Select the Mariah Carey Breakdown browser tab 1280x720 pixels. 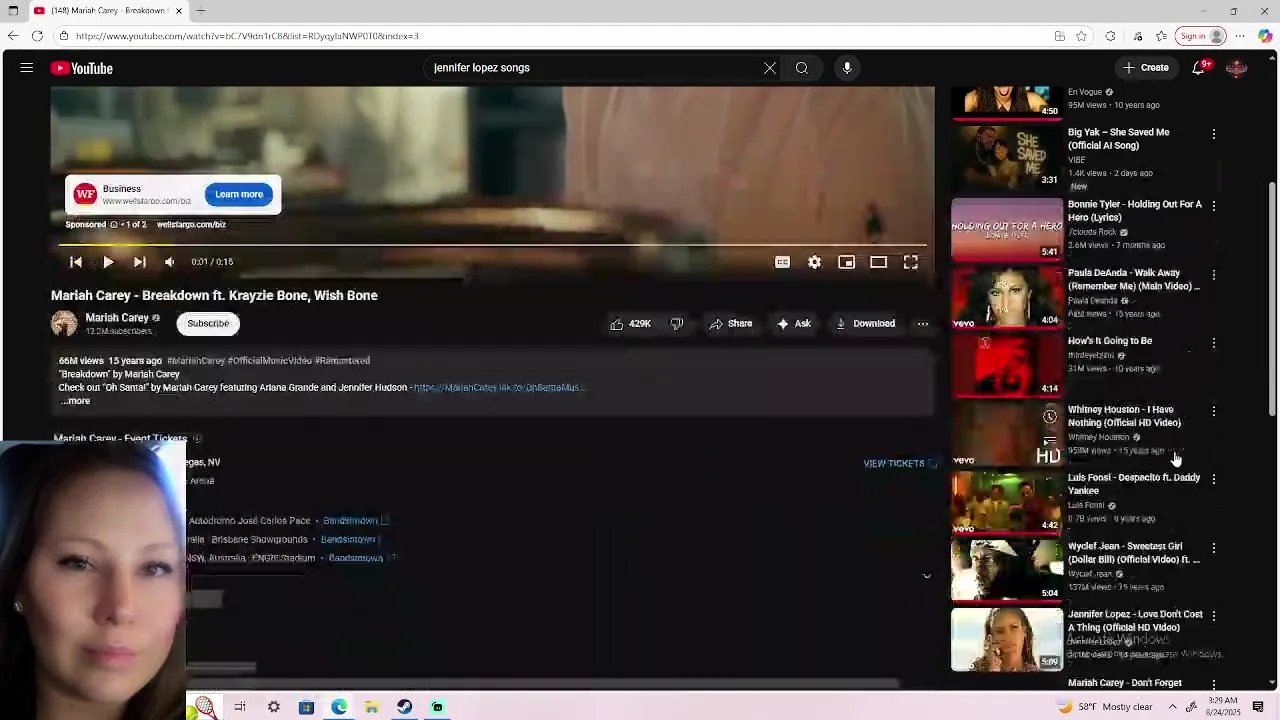coord(108,11)
